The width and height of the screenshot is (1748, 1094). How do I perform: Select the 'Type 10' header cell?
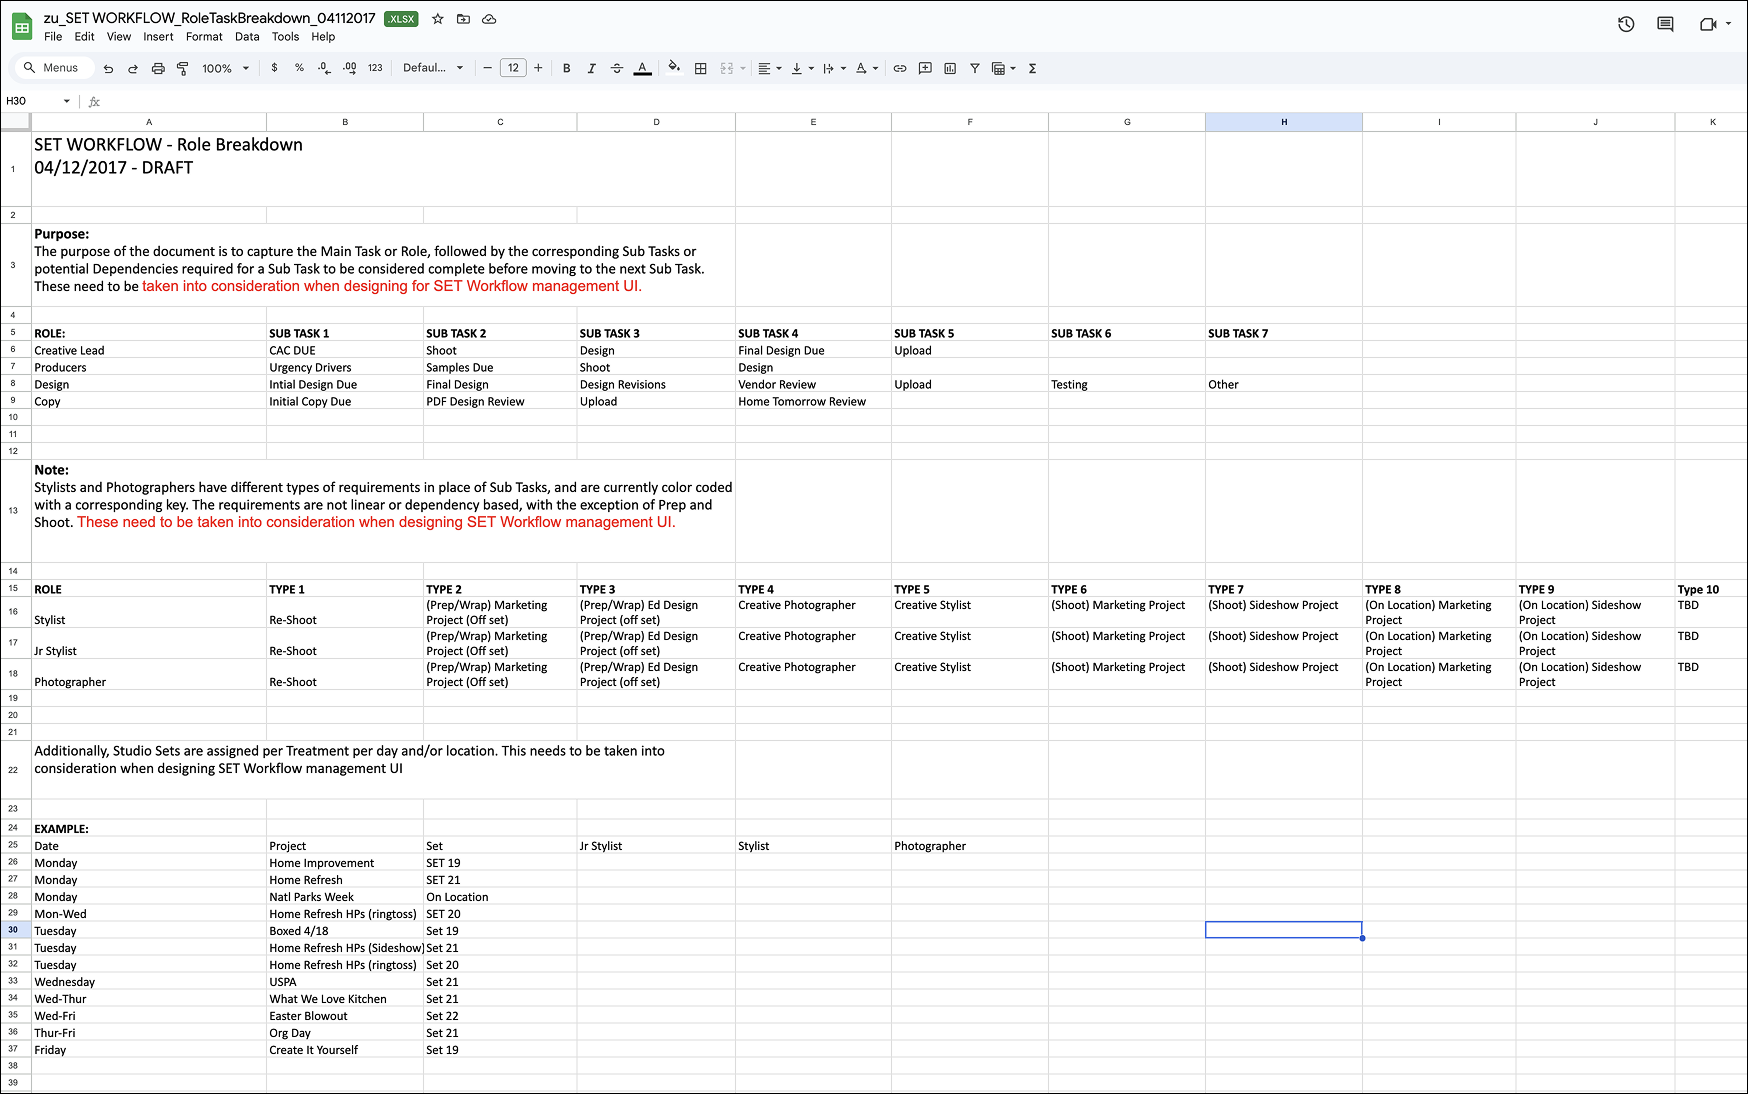point(1711,589)
